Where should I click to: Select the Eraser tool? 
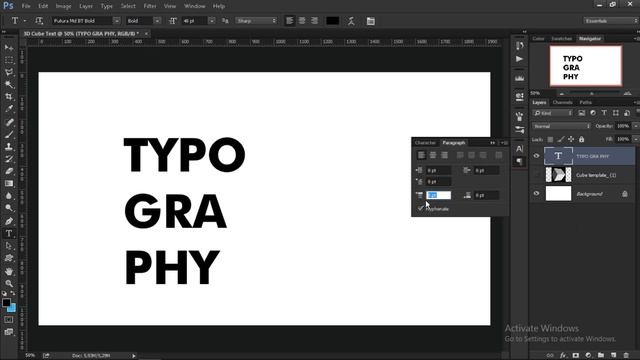(x=9, y=171)
